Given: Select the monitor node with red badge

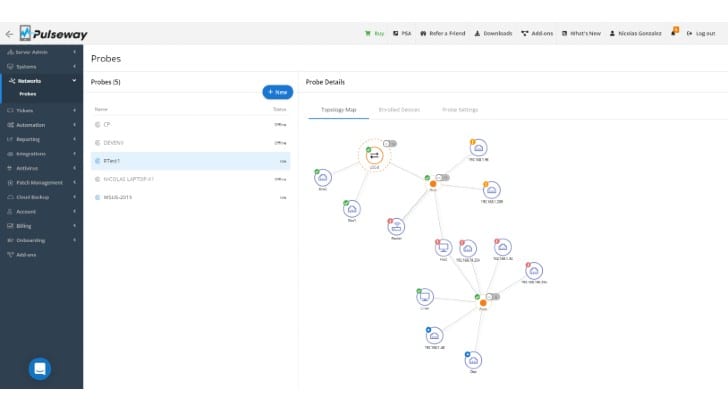Looking at the screenshot, I should (x=443, y=247).
